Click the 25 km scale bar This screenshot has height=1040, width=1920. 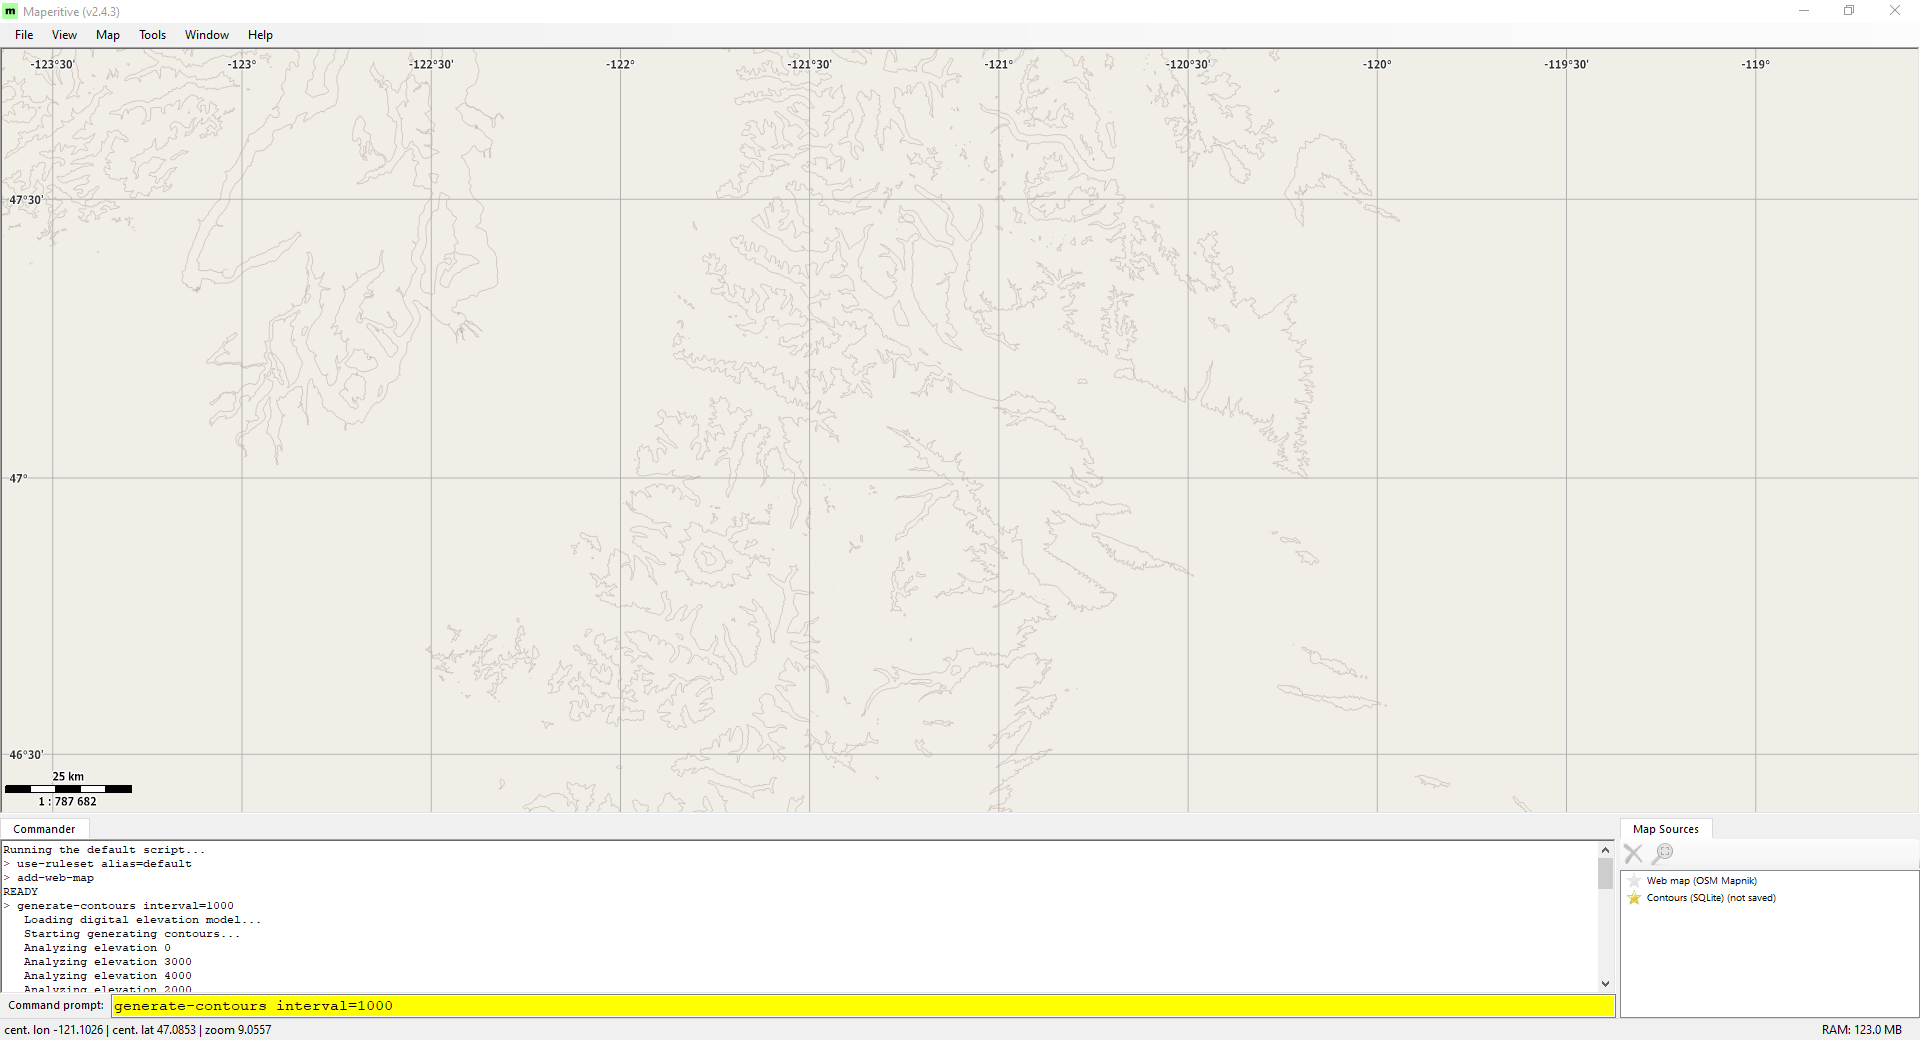68,788
